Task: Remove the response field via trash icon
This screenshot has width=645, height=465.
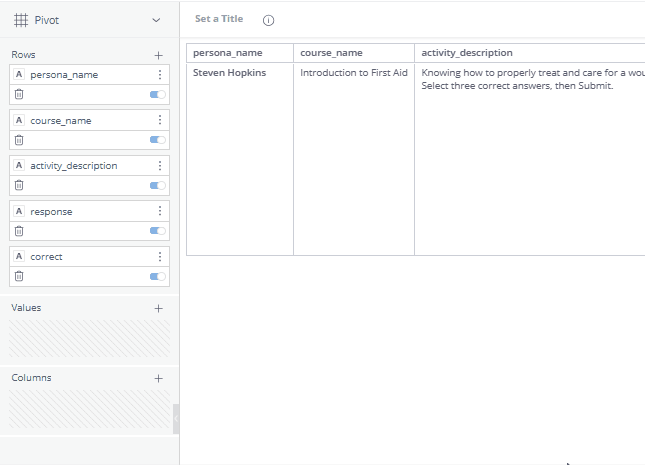Action: tap(19, 231)
